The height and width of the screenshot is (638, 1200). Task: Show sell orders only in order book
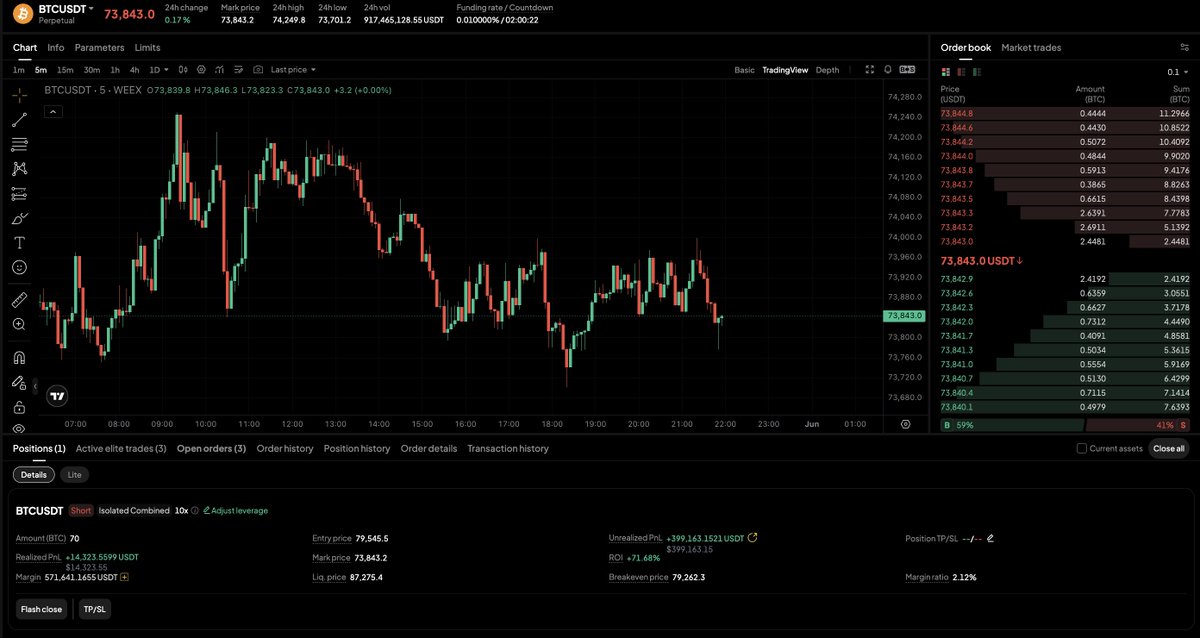[x=962, y=72]
